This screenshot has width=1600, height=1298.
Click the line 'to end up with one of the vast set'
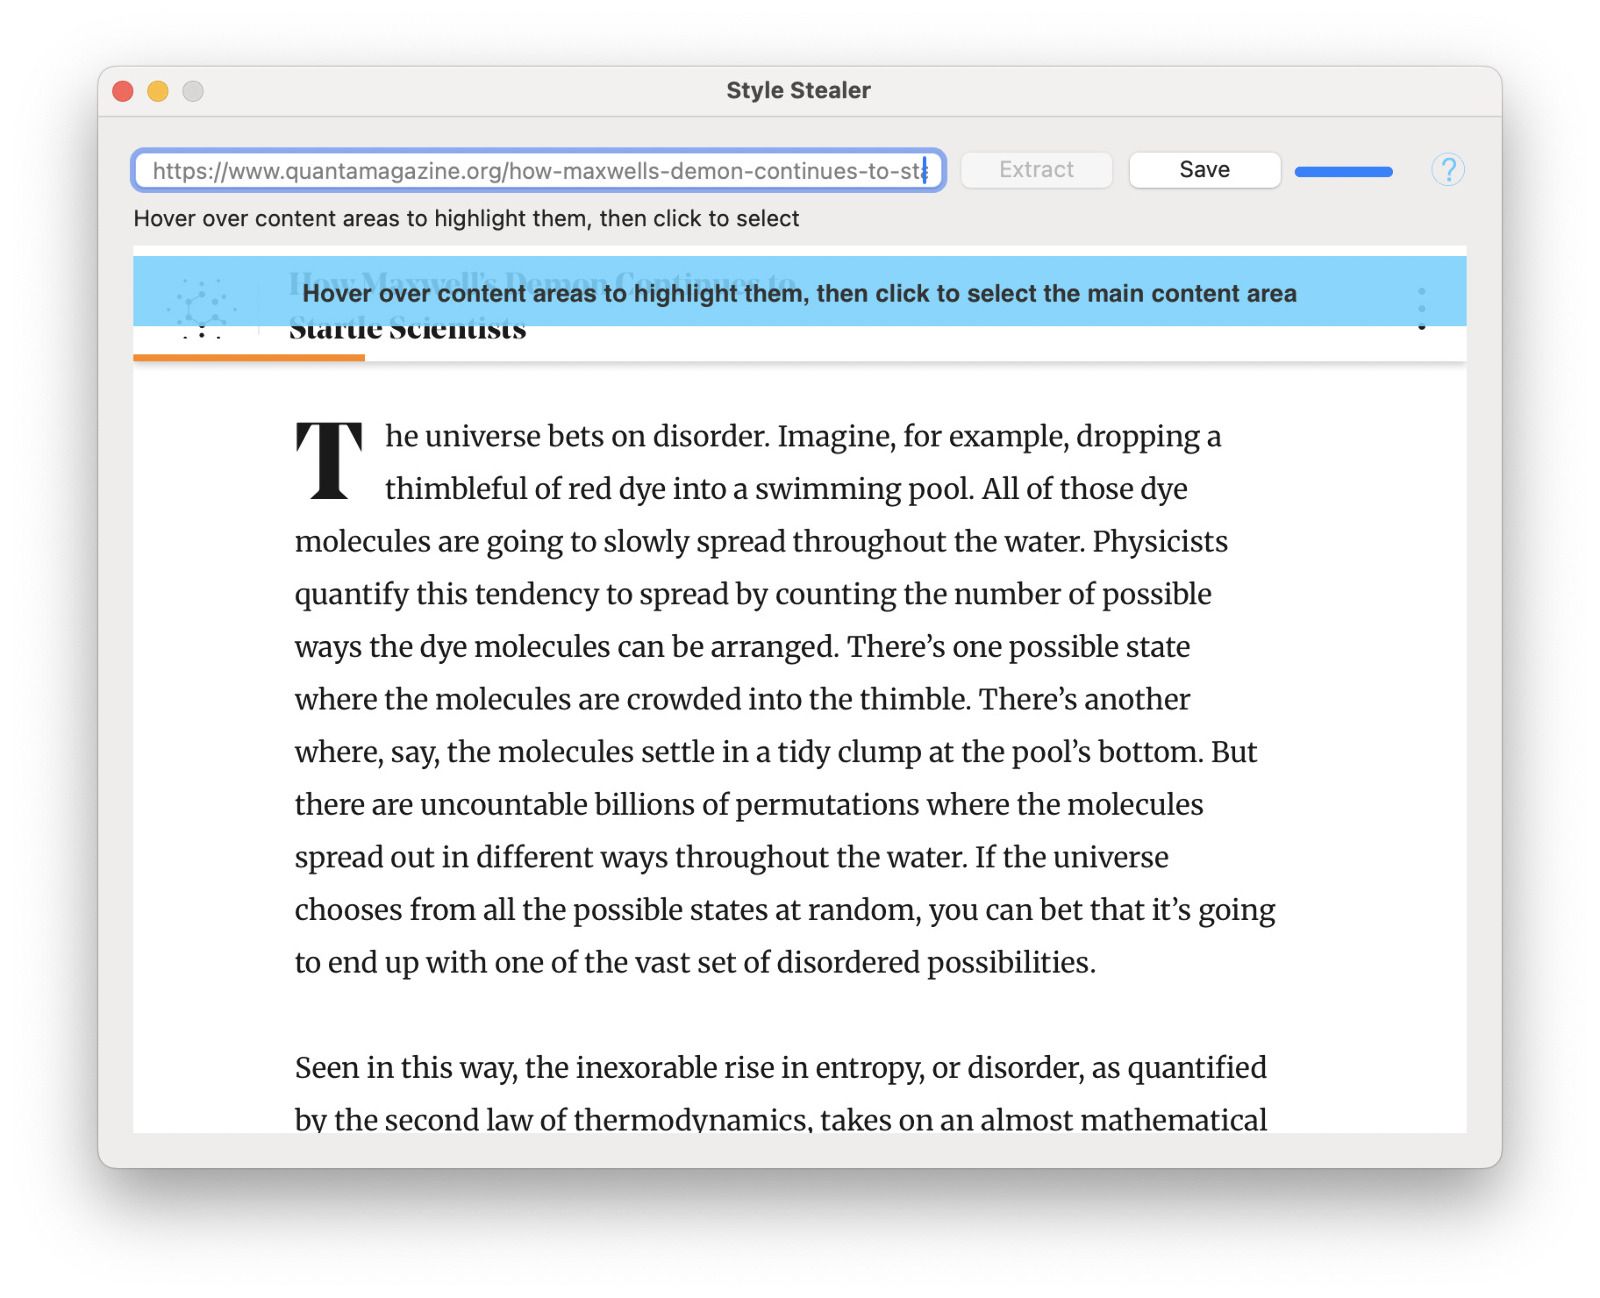695,962
